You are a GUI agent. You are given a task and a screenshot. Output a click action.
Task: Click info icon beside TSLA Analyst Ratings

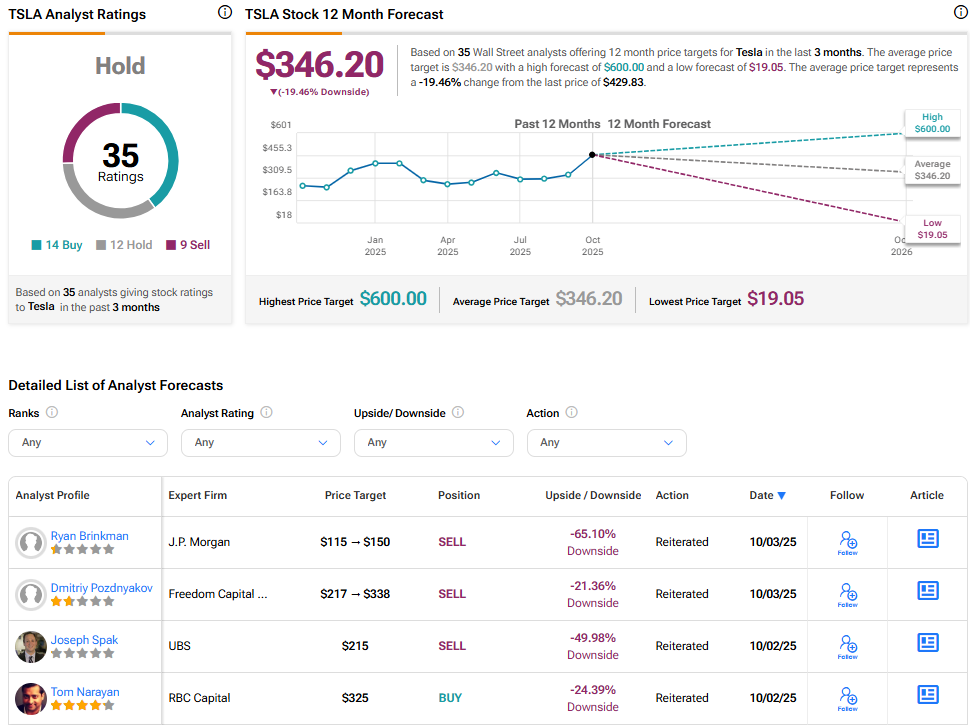225,13
